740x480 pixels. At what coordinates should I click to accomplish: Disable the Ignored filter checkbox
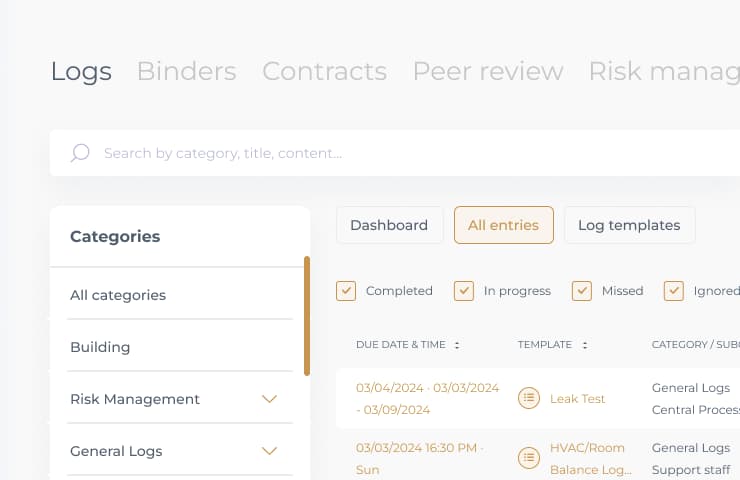pyautogui.click(x=674, y=291)
